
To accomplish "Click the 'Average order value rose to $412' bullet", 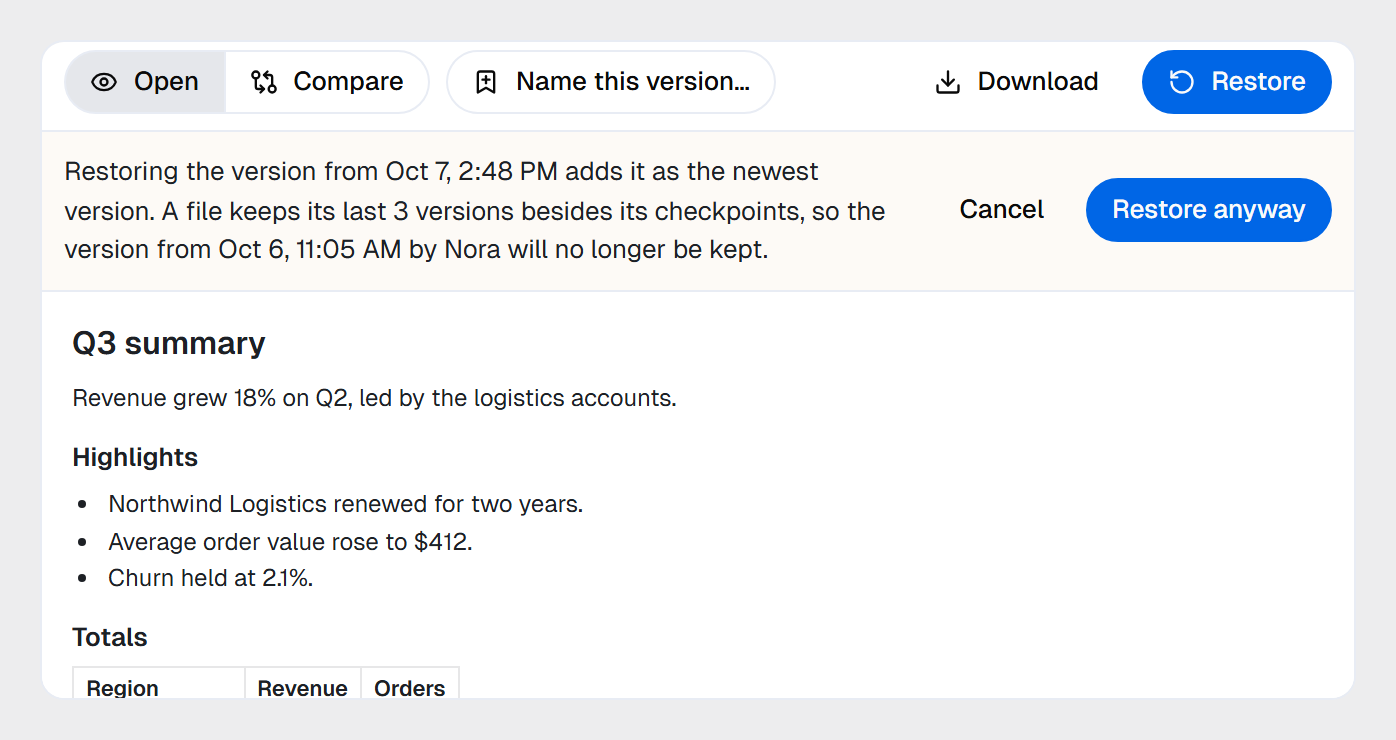I will point(290,542).
